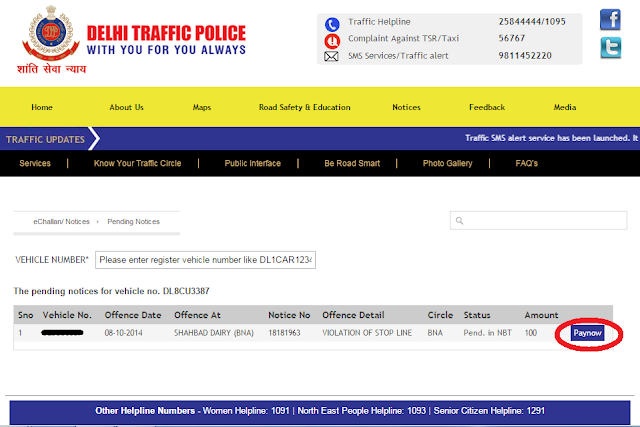Click the Other Helpline Numbers footer bar
Screen dimensions: 640x427
320,411
